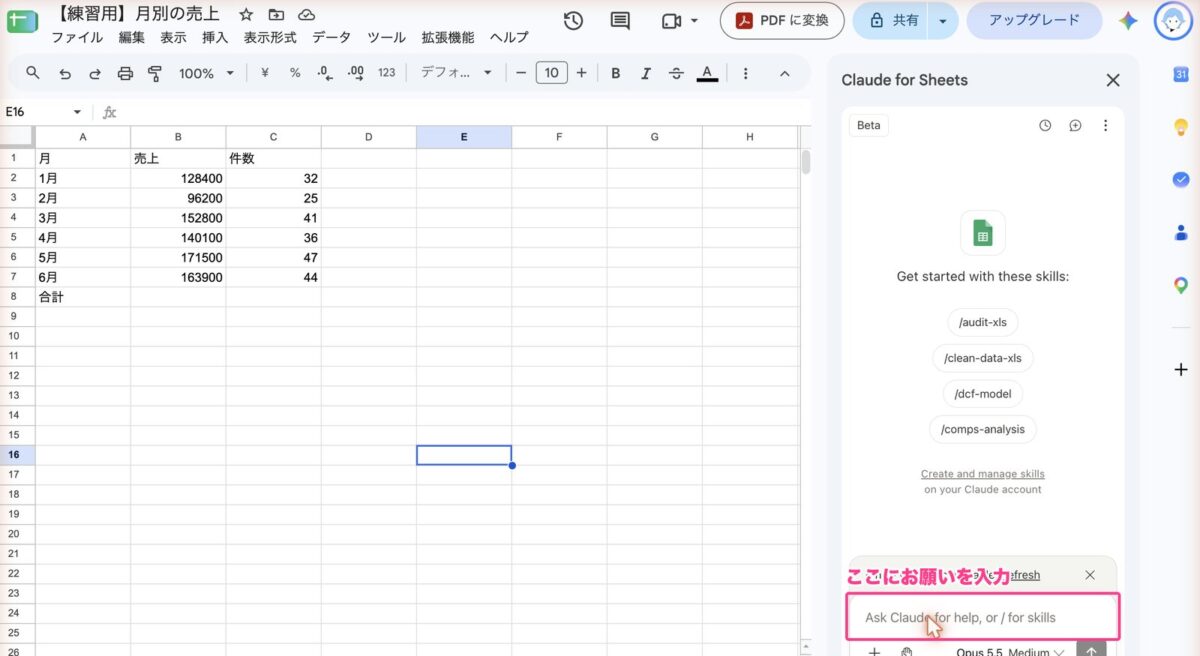Screen dimensions: 1200x656
Task: Focus the Ask Claude prompt field
Action: (983, 617)
